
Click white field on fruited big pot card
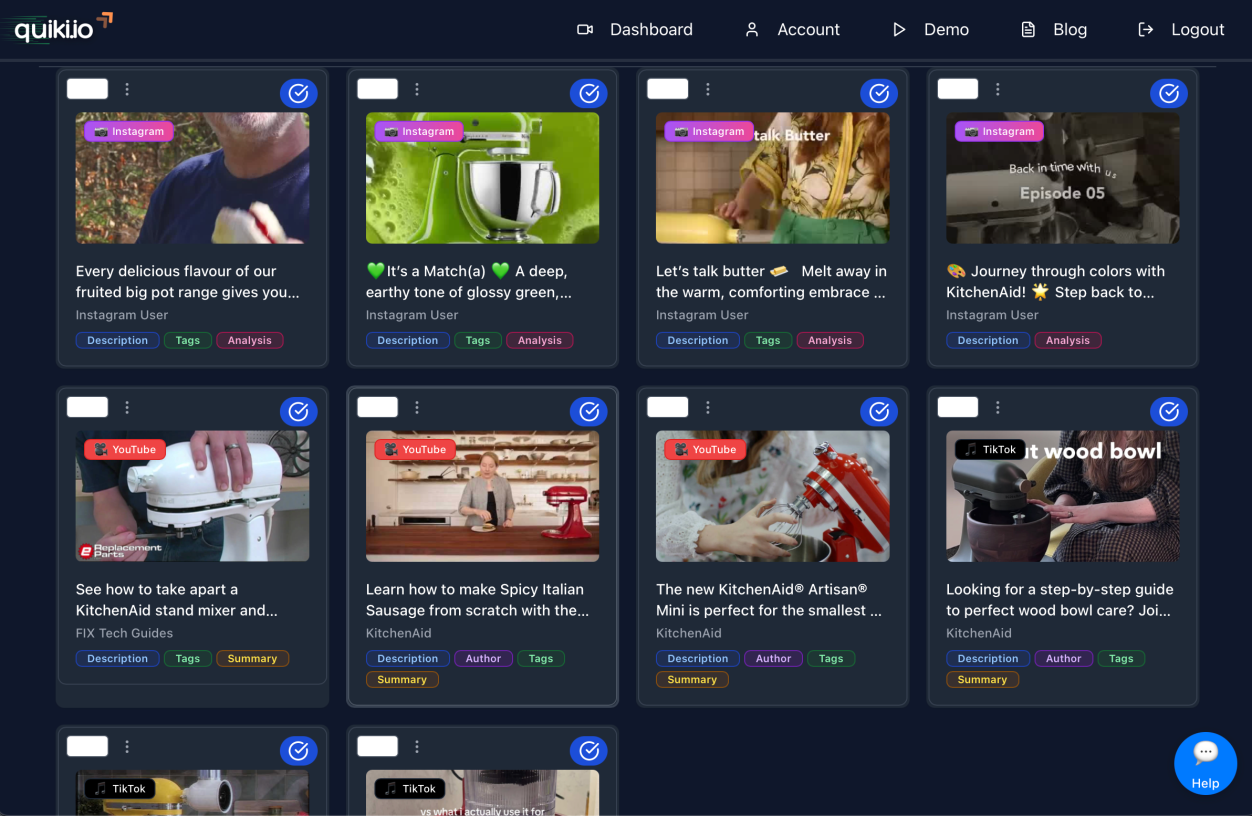coord(87,88)
